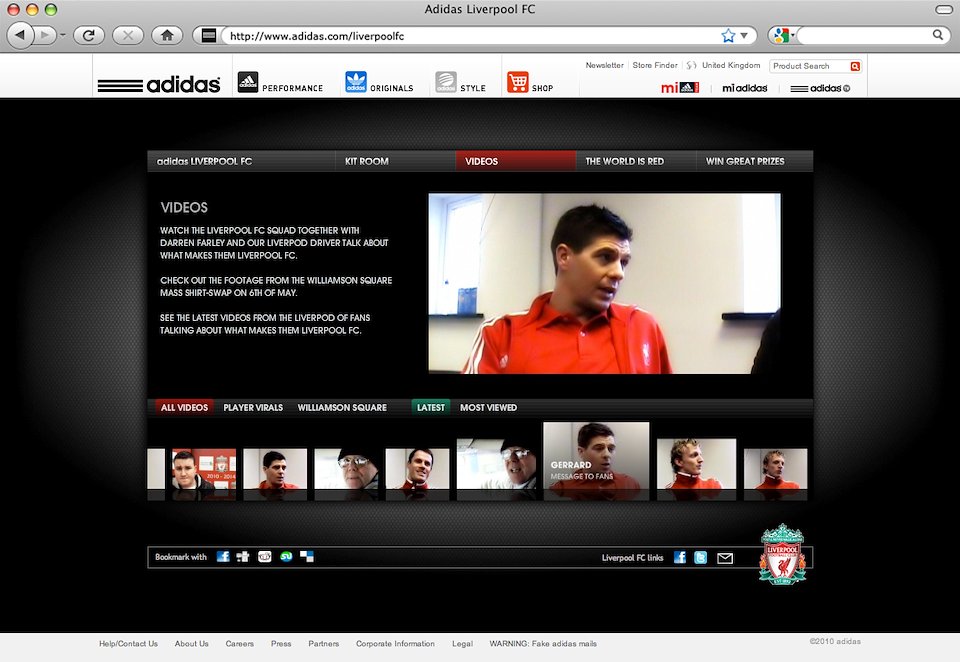Play the Gerrard Message to Fans thumbnail
This screenshot has height=662, width=960.
point(596,461)
